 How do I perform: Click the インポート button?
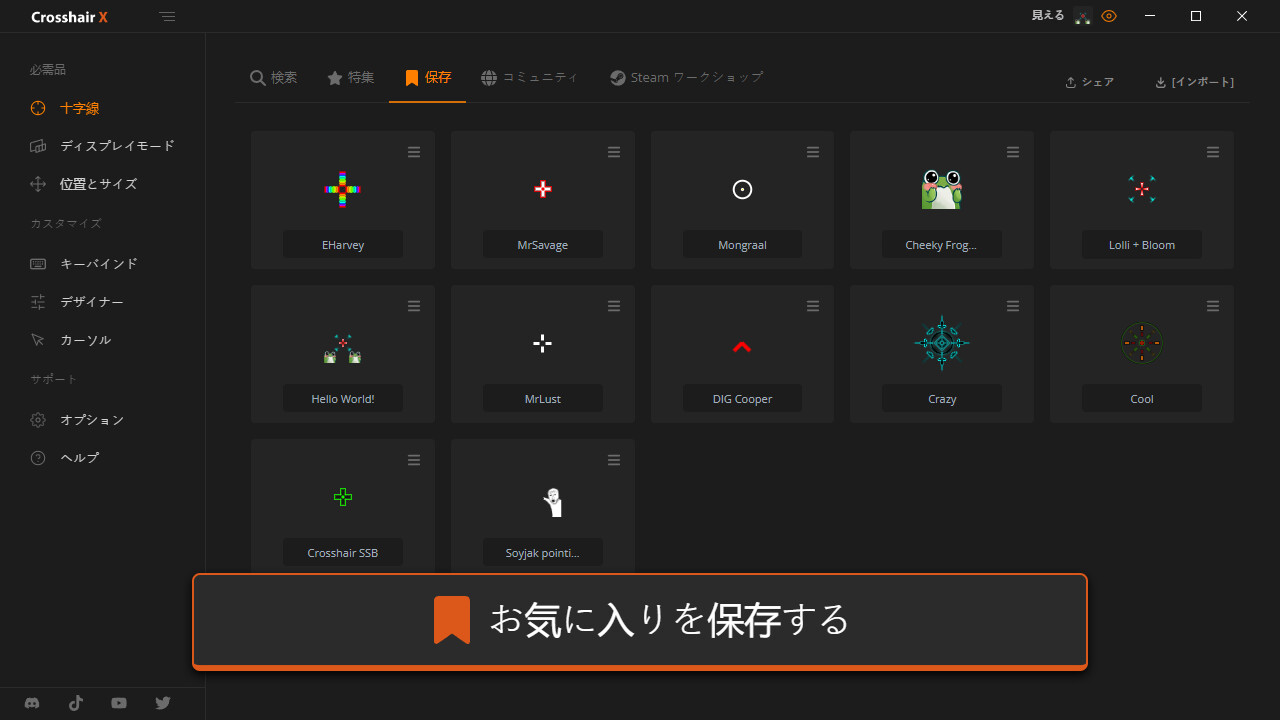click(1194, 82)
